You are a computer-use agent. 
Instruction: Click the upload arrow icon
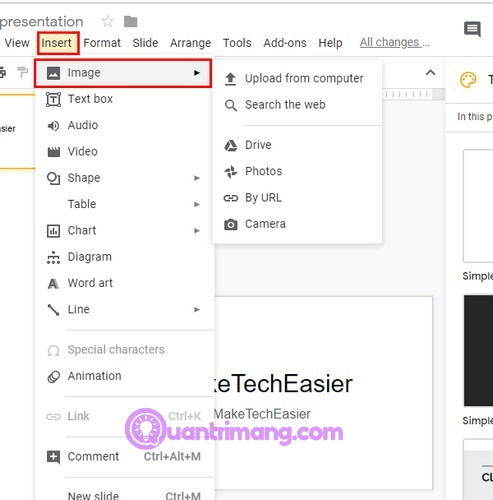click(x=230, y=79)
